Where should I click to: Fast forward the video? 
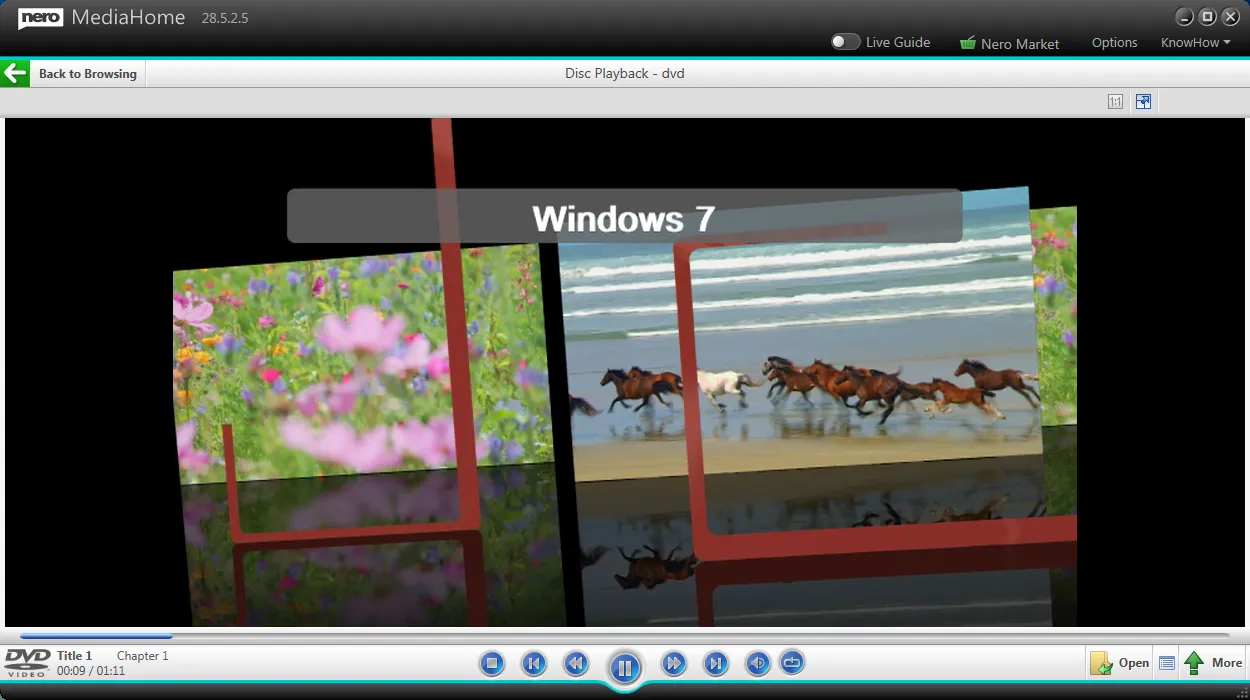[x=674, y=663]
